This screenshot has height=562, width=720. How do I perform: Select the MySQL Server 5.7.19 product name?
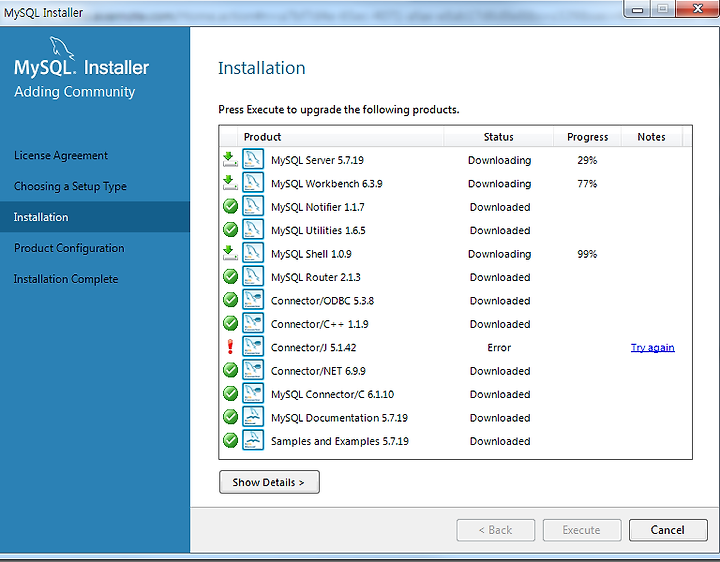[x=317, y=160]
